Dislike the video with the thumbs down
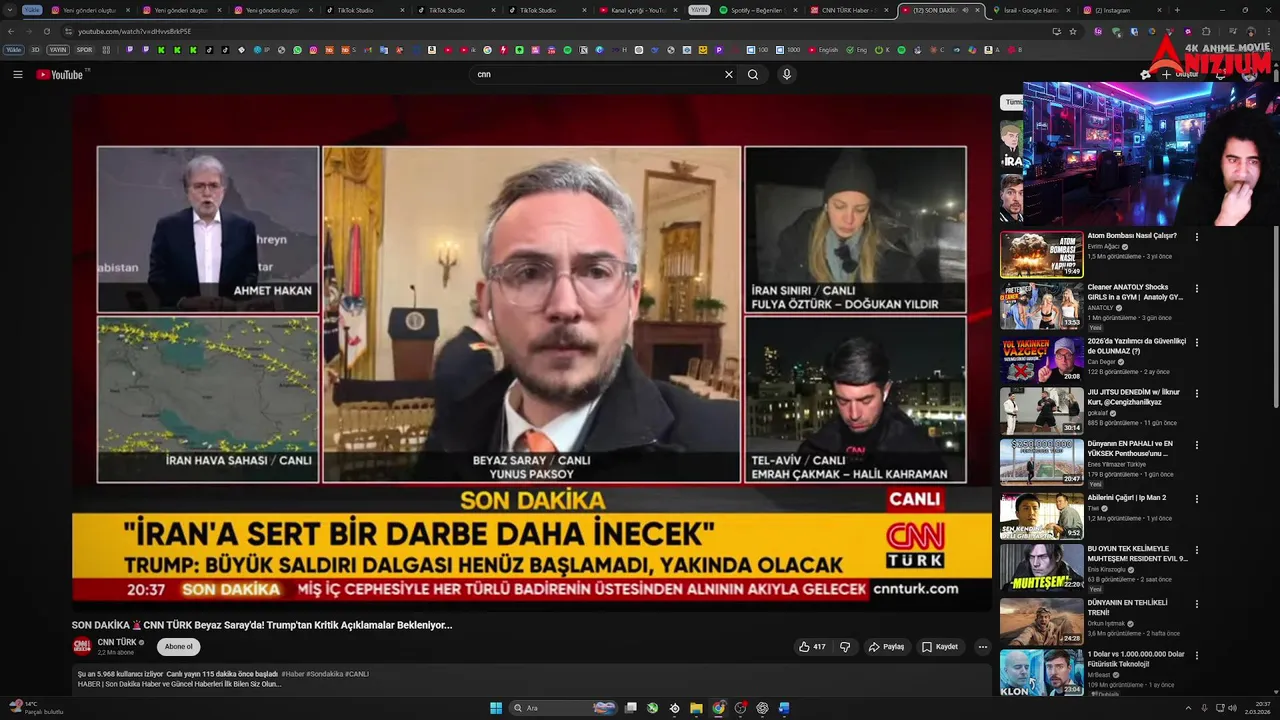The width and height of the screenshot is (1280, 720). tap(845, 647)
